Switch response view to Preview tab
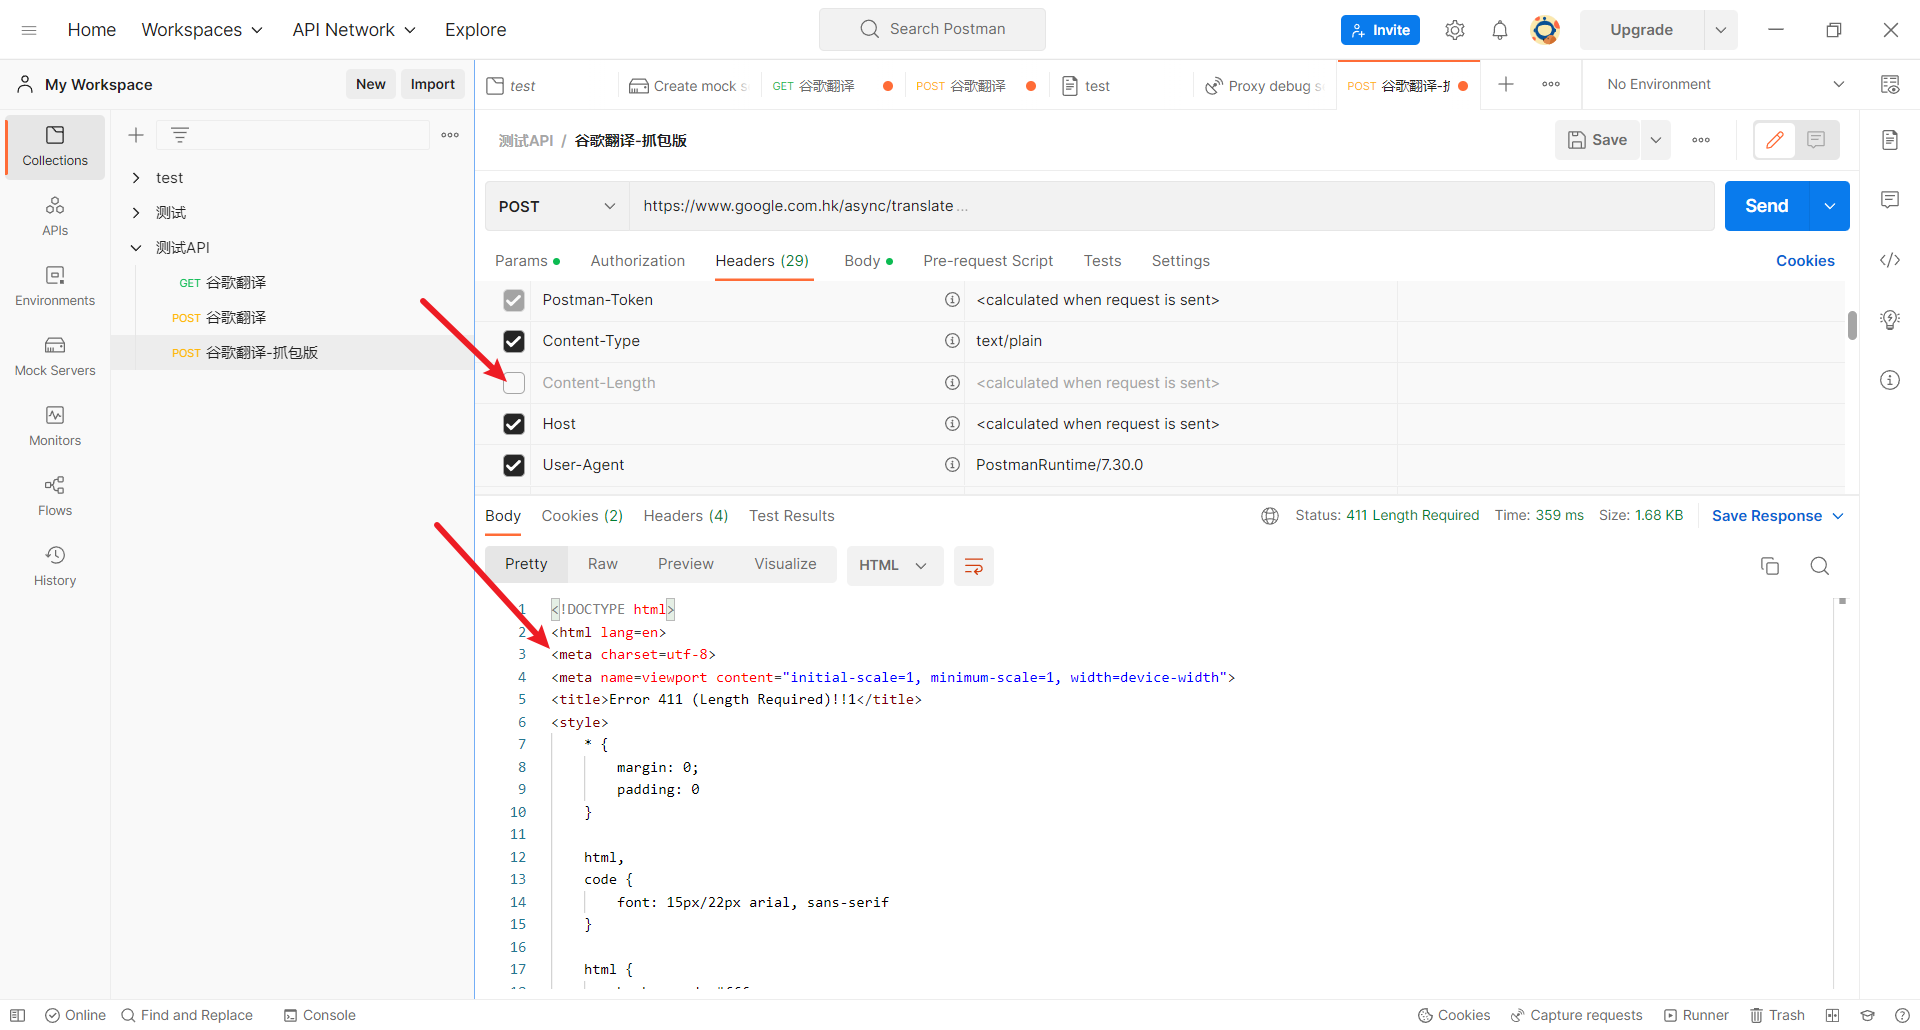The image size is (1920, 1030). [685, 564]
